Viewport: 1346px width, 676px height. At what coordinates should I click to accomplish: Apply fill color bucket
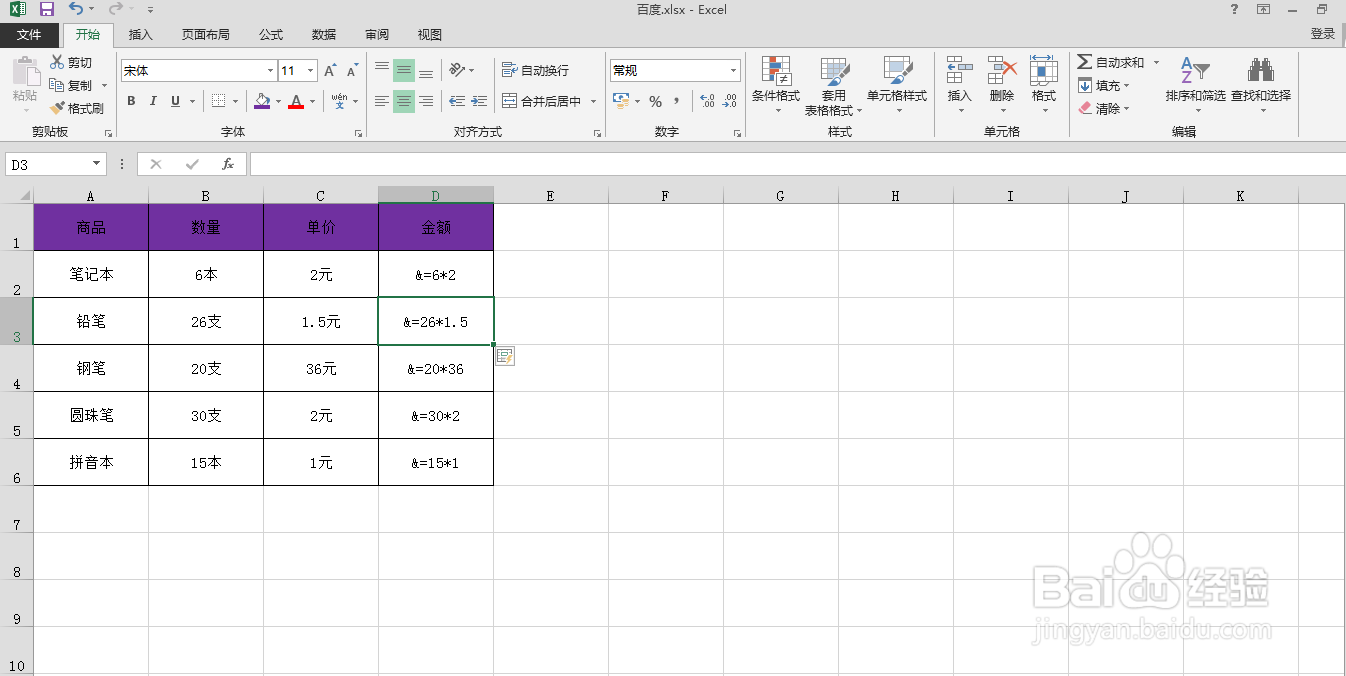262,101
